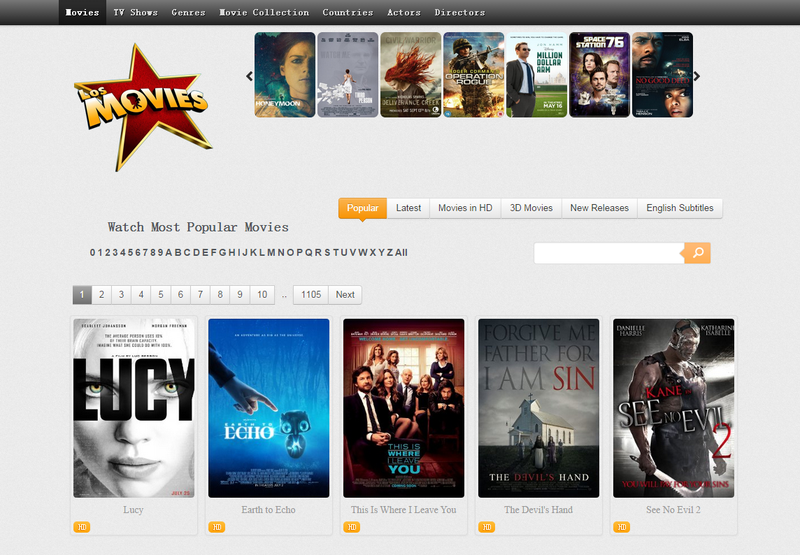Click HD badge under This Is Where I Leave You
The width and height of the screenshot is (800, 555).
click(352, 527)
